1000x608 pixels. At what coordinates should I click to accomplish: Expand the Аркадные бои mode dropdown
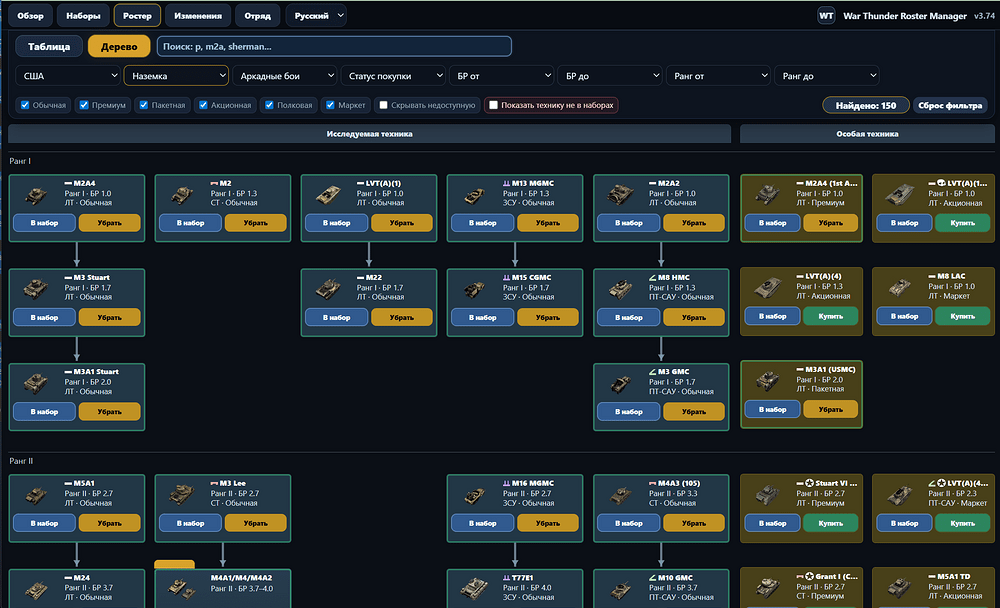click(284, 76)
